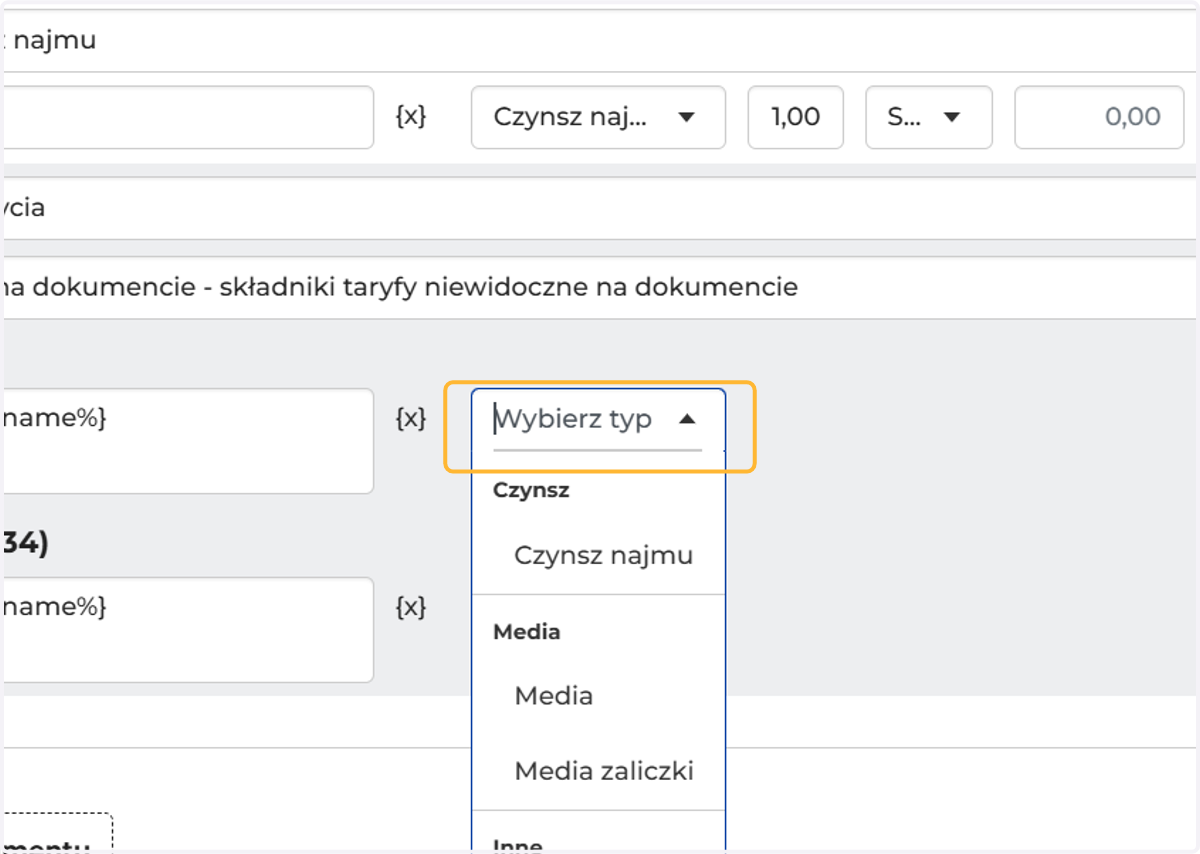Click the {x} icon beside the Wybierz typ dropdown
Viewport: 1200px width, 854px height.
tap(411, 418)
